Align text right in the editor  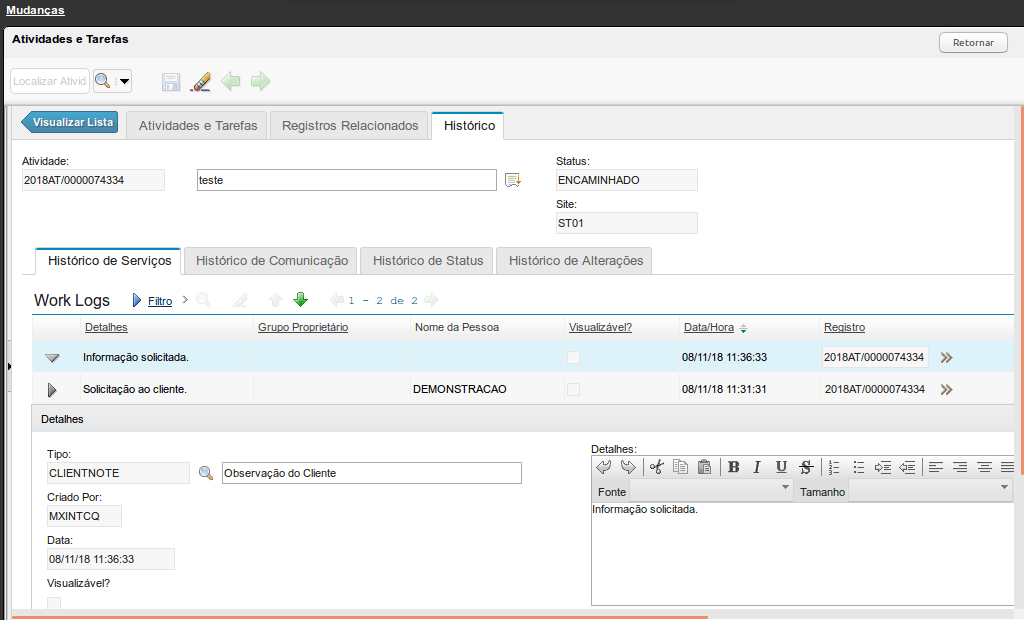coord(960,467)
